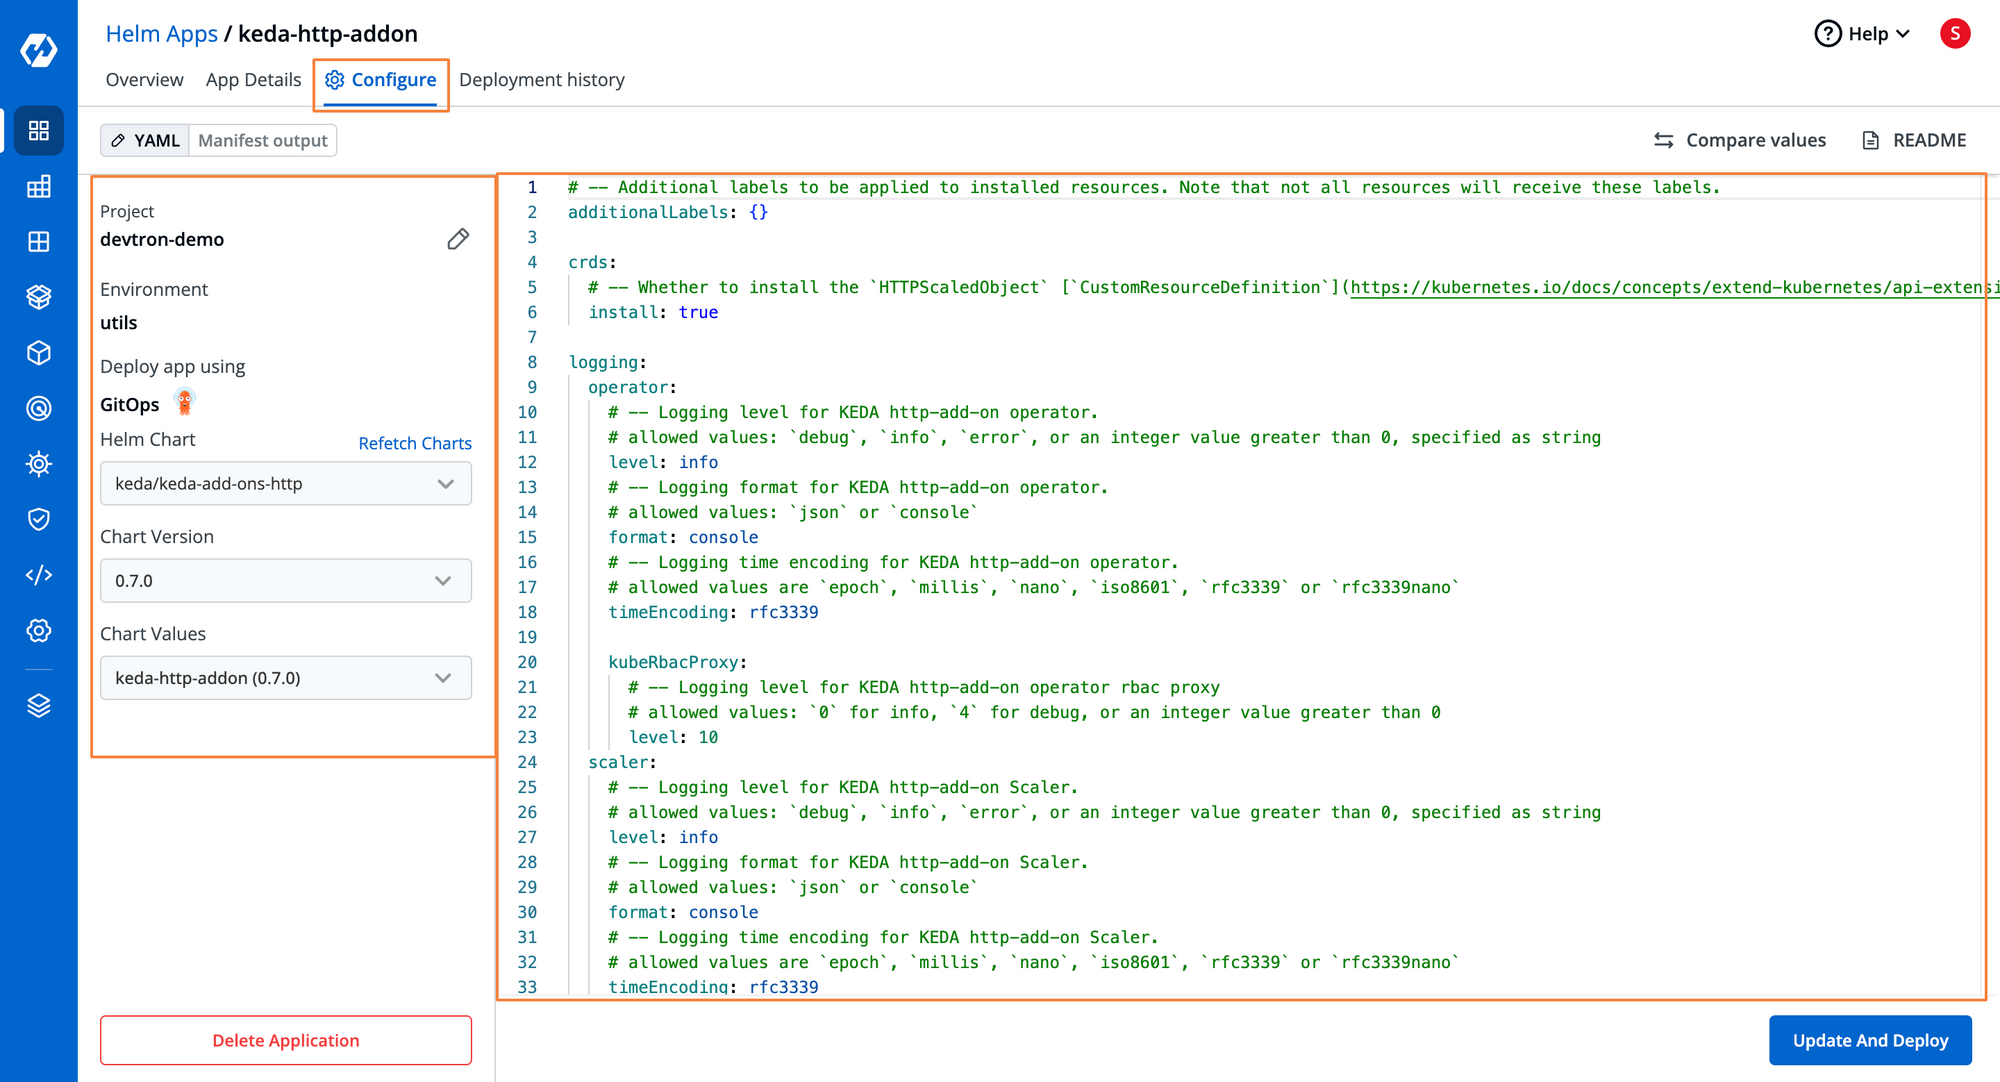Open the bug-shaped sidebar icon
The height and width of the screenshot is (1082, 2000).
point(39,464)
